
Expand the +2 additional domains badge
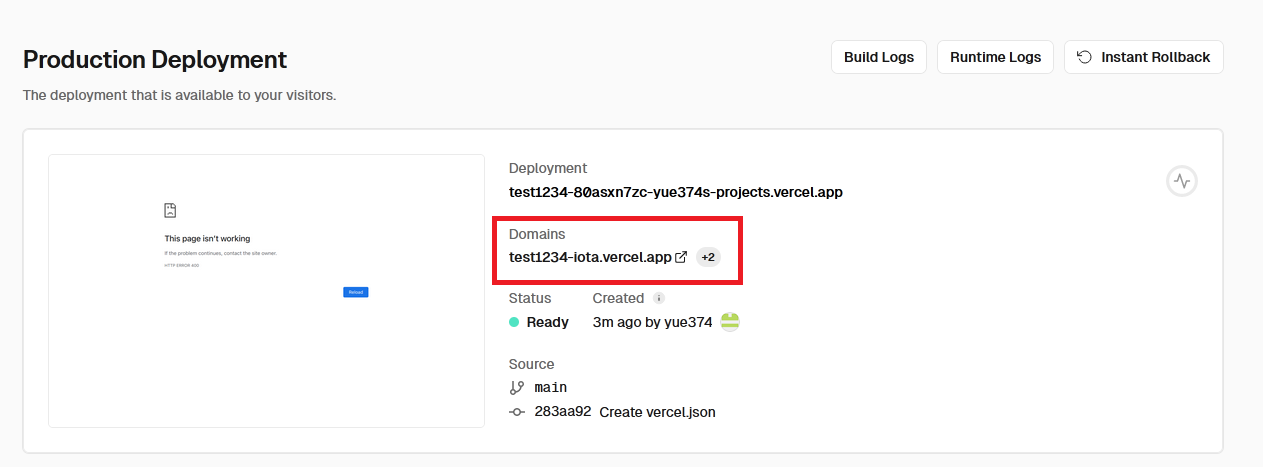point(708,257)
